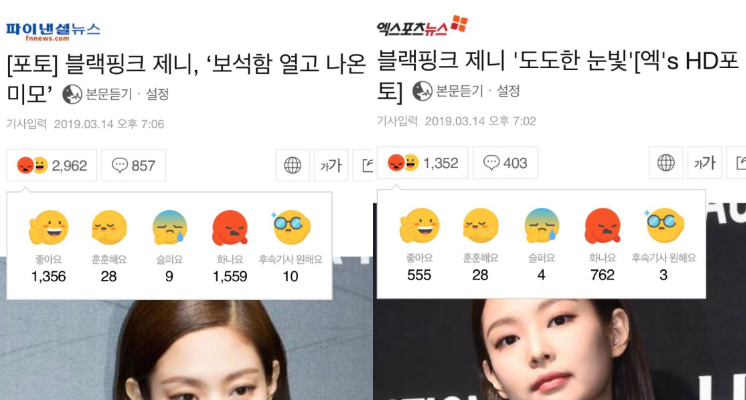746x400 pixels.
Task: Select the 후속기사 원해요 emoji with 3 votes
Action: (x=664, y=225)
